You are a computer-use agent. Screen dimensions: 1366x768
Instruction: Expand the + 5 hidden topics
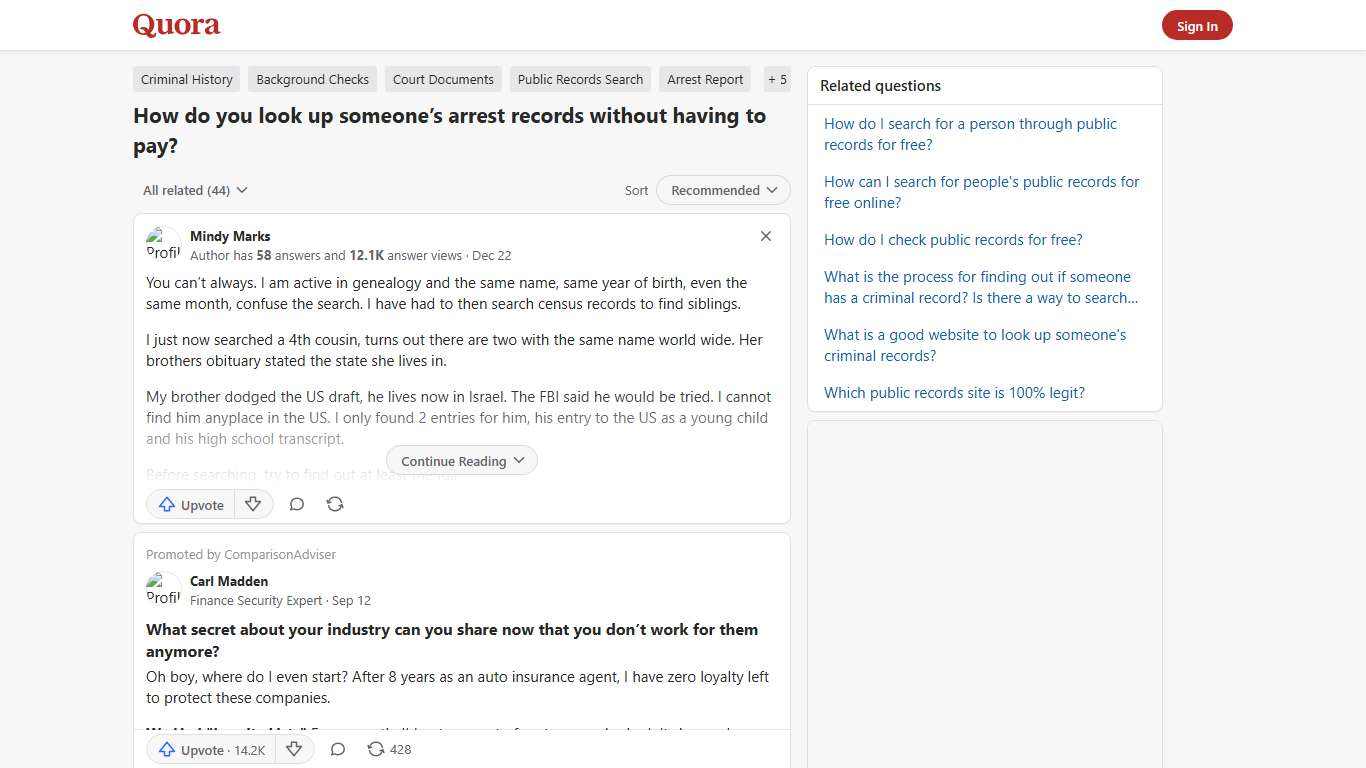(777, 79)
